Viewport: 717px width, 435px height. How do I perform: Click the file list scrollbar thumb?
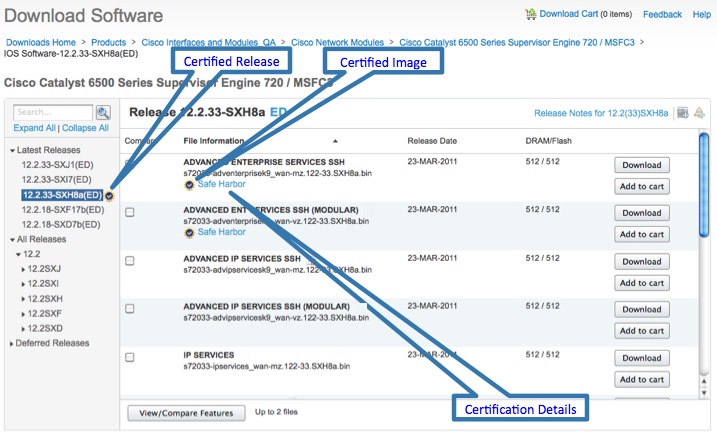click(x=704, y=184)
